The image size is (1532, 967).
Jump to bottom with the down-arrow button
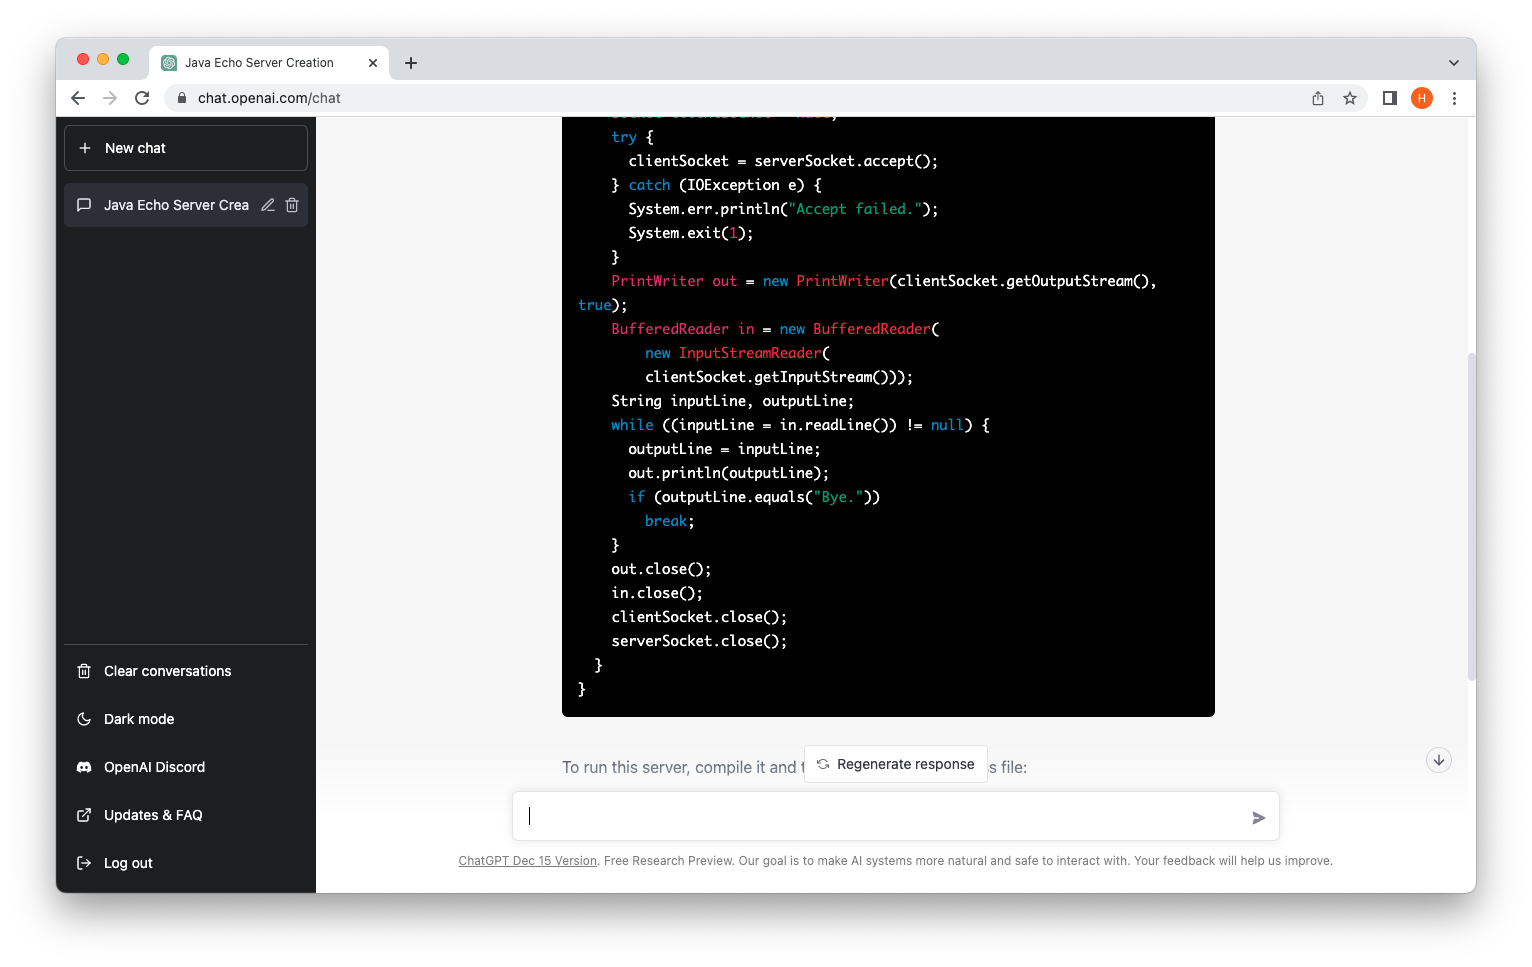(1439, 760)
